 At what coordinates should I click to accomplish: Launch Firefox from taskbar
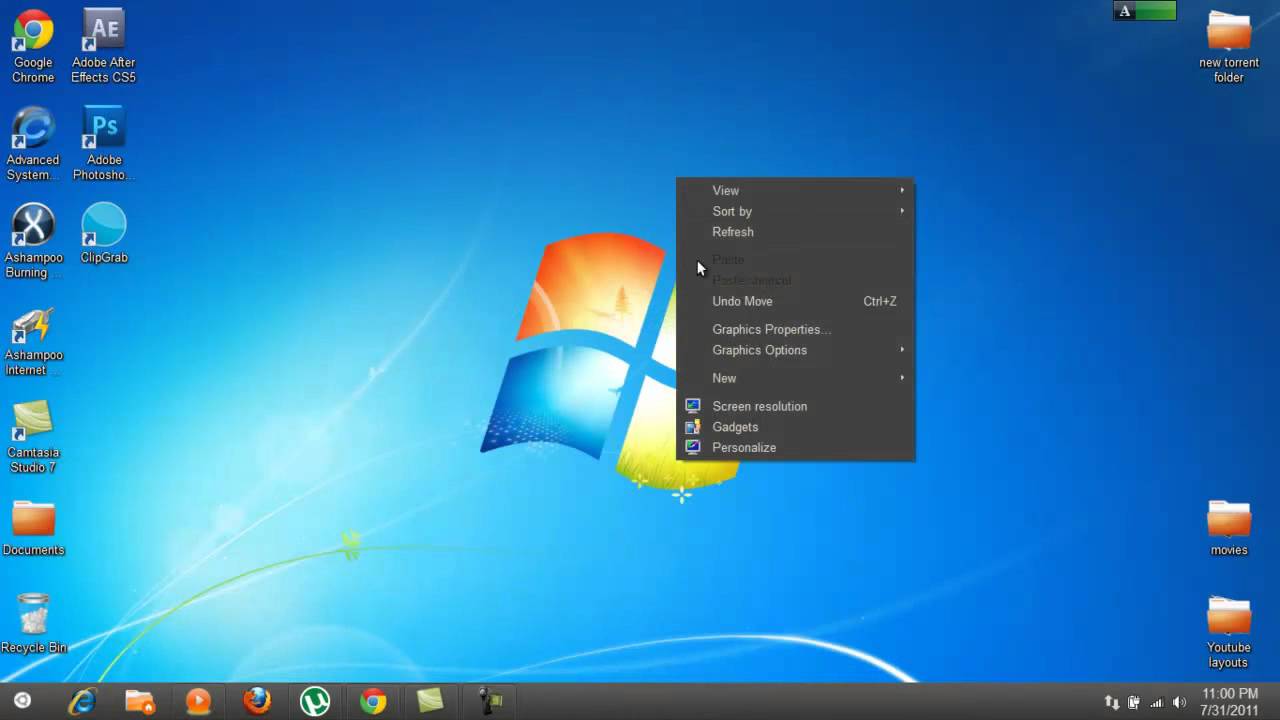pyautogui.click(x=257, y=701)
